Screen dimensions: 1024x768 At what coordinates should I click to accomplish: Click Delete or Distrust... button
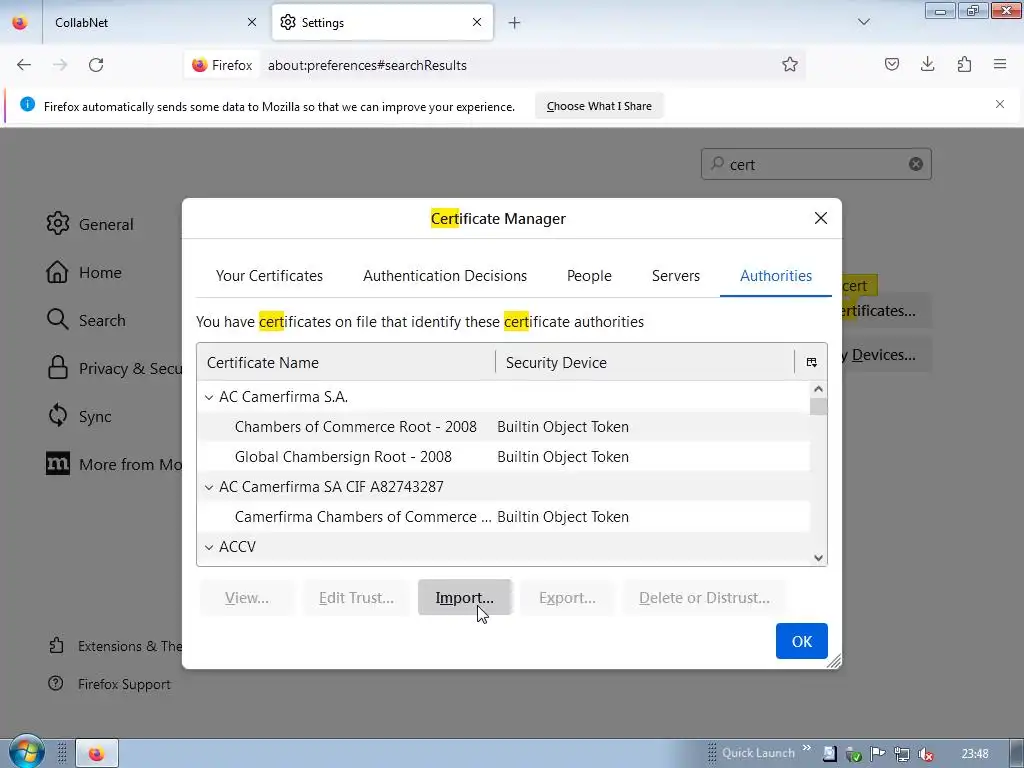(704, 598)
